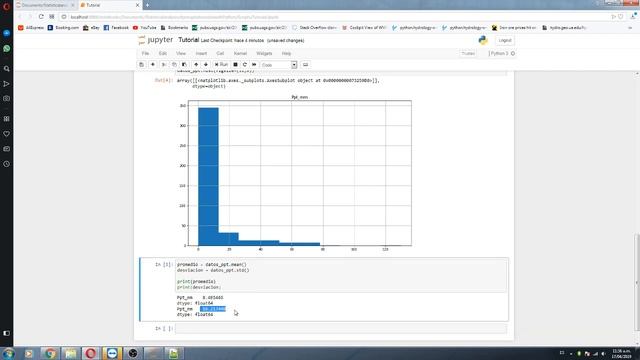Screen dimensions: 640x360
Task: Insert a cell below with the plus icon
Action: pos(153,64)
